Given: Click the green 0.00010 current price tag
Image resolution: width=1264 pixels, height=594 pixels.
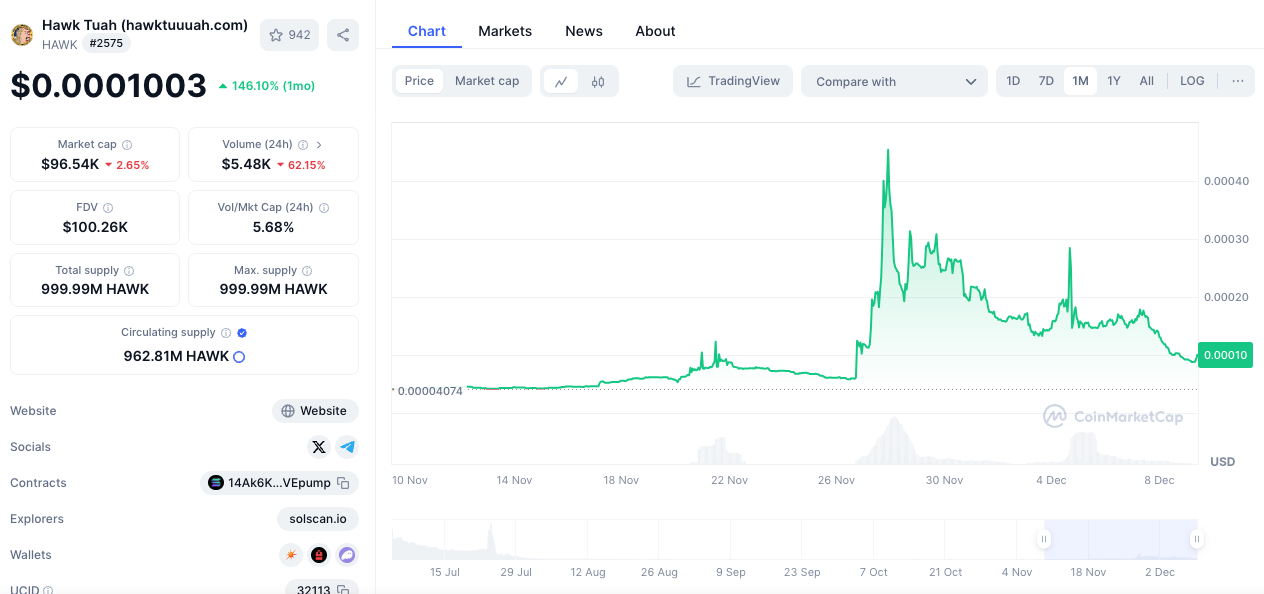Looking at the screenshot, I should (1225, 355).
